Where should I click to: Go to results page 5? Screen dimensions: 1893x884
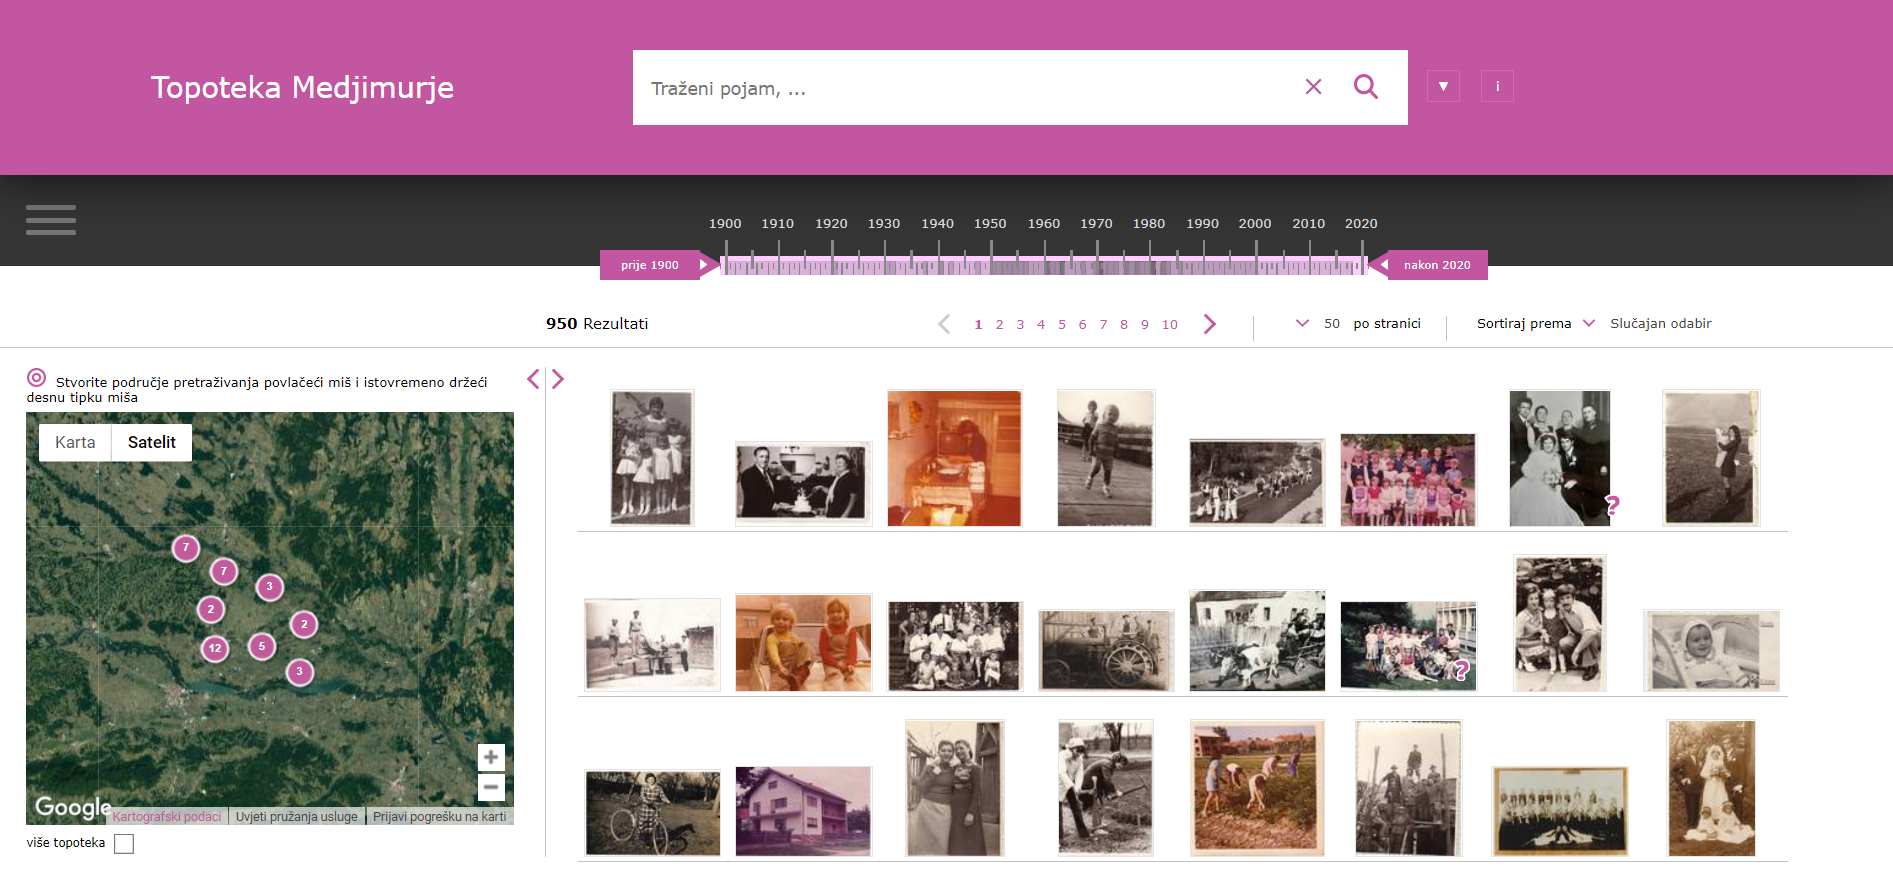pyautogui.click(x=1062, y=324)
